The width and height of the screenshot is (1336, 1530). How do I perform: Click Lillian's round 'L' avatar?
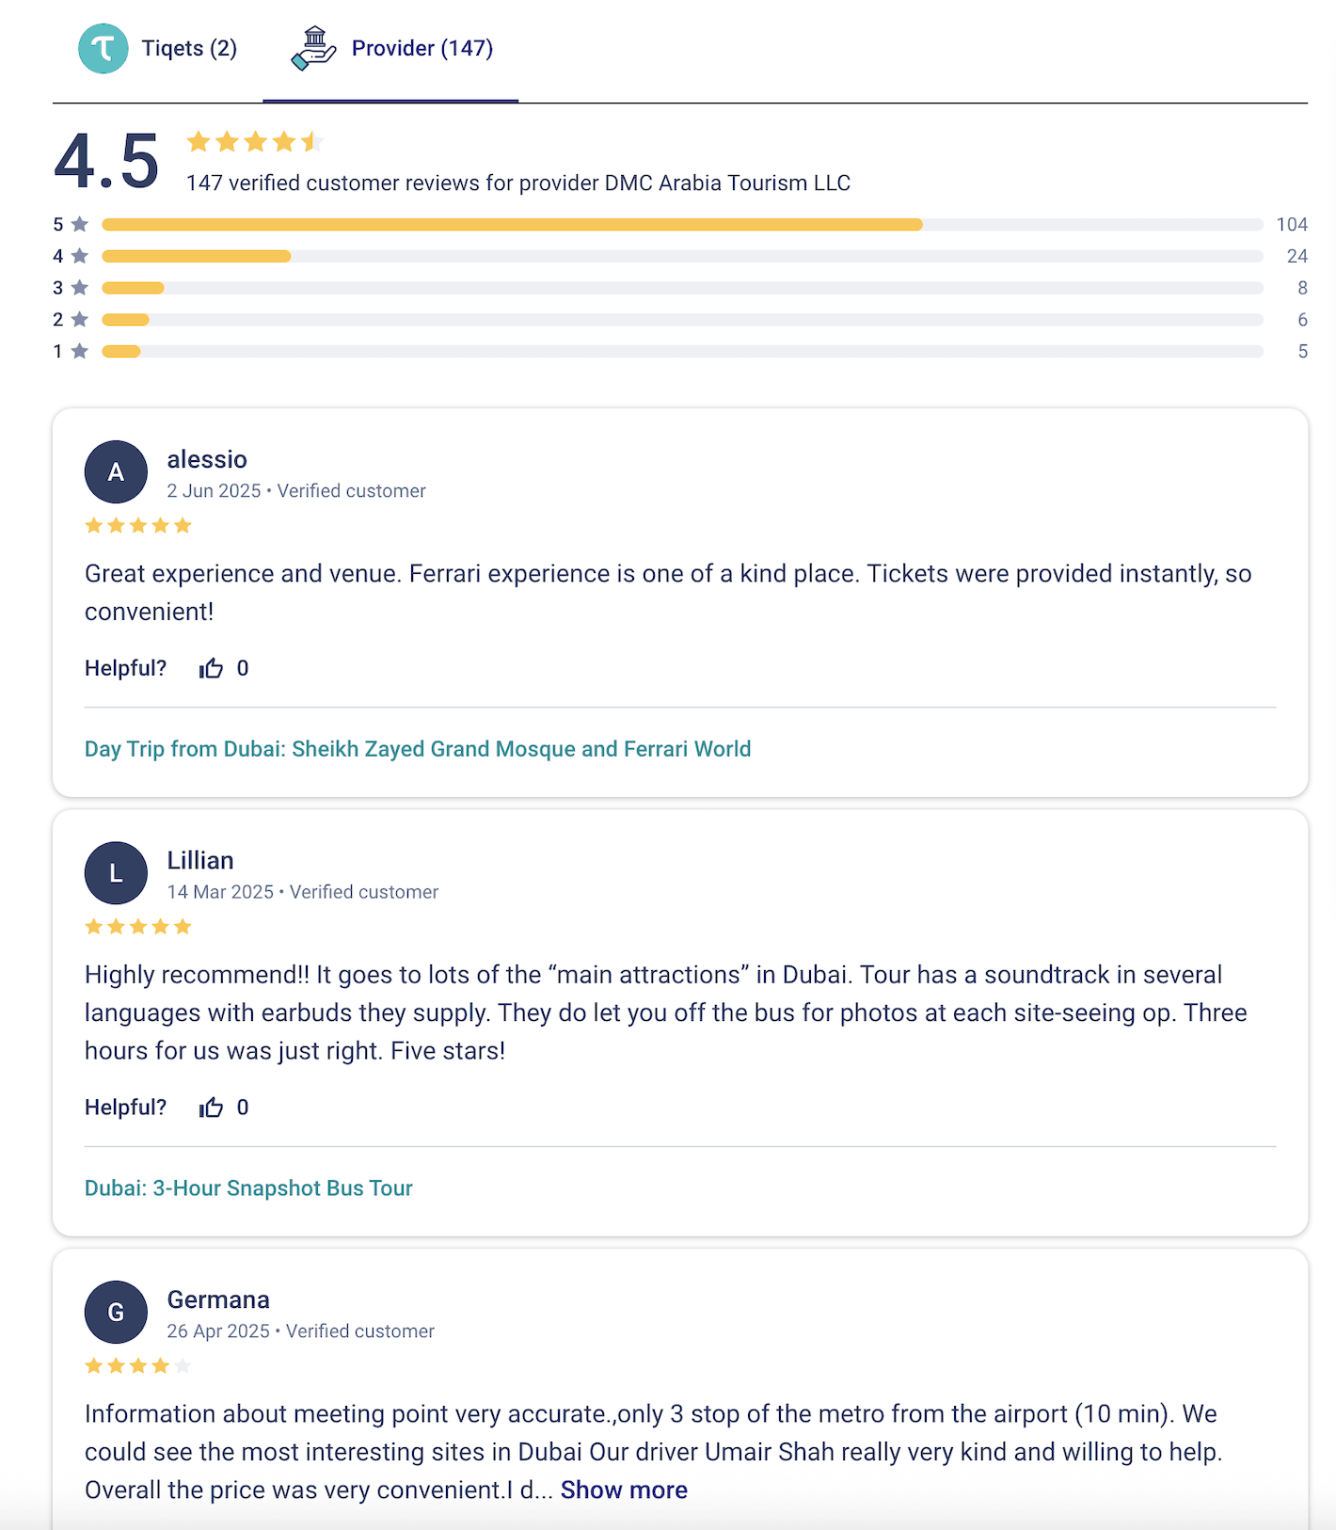(116, 873)
